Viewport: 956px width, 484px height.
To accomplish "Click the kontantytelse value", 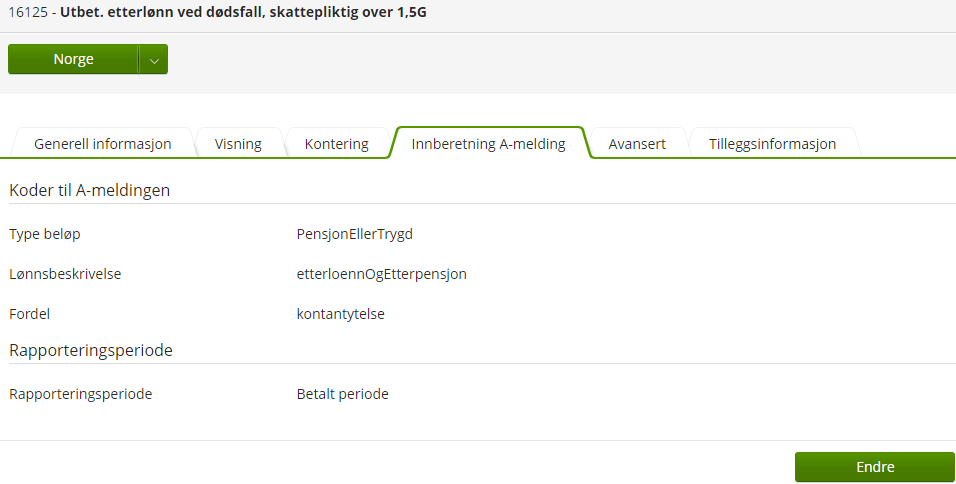I will click(x=341, y=314).
